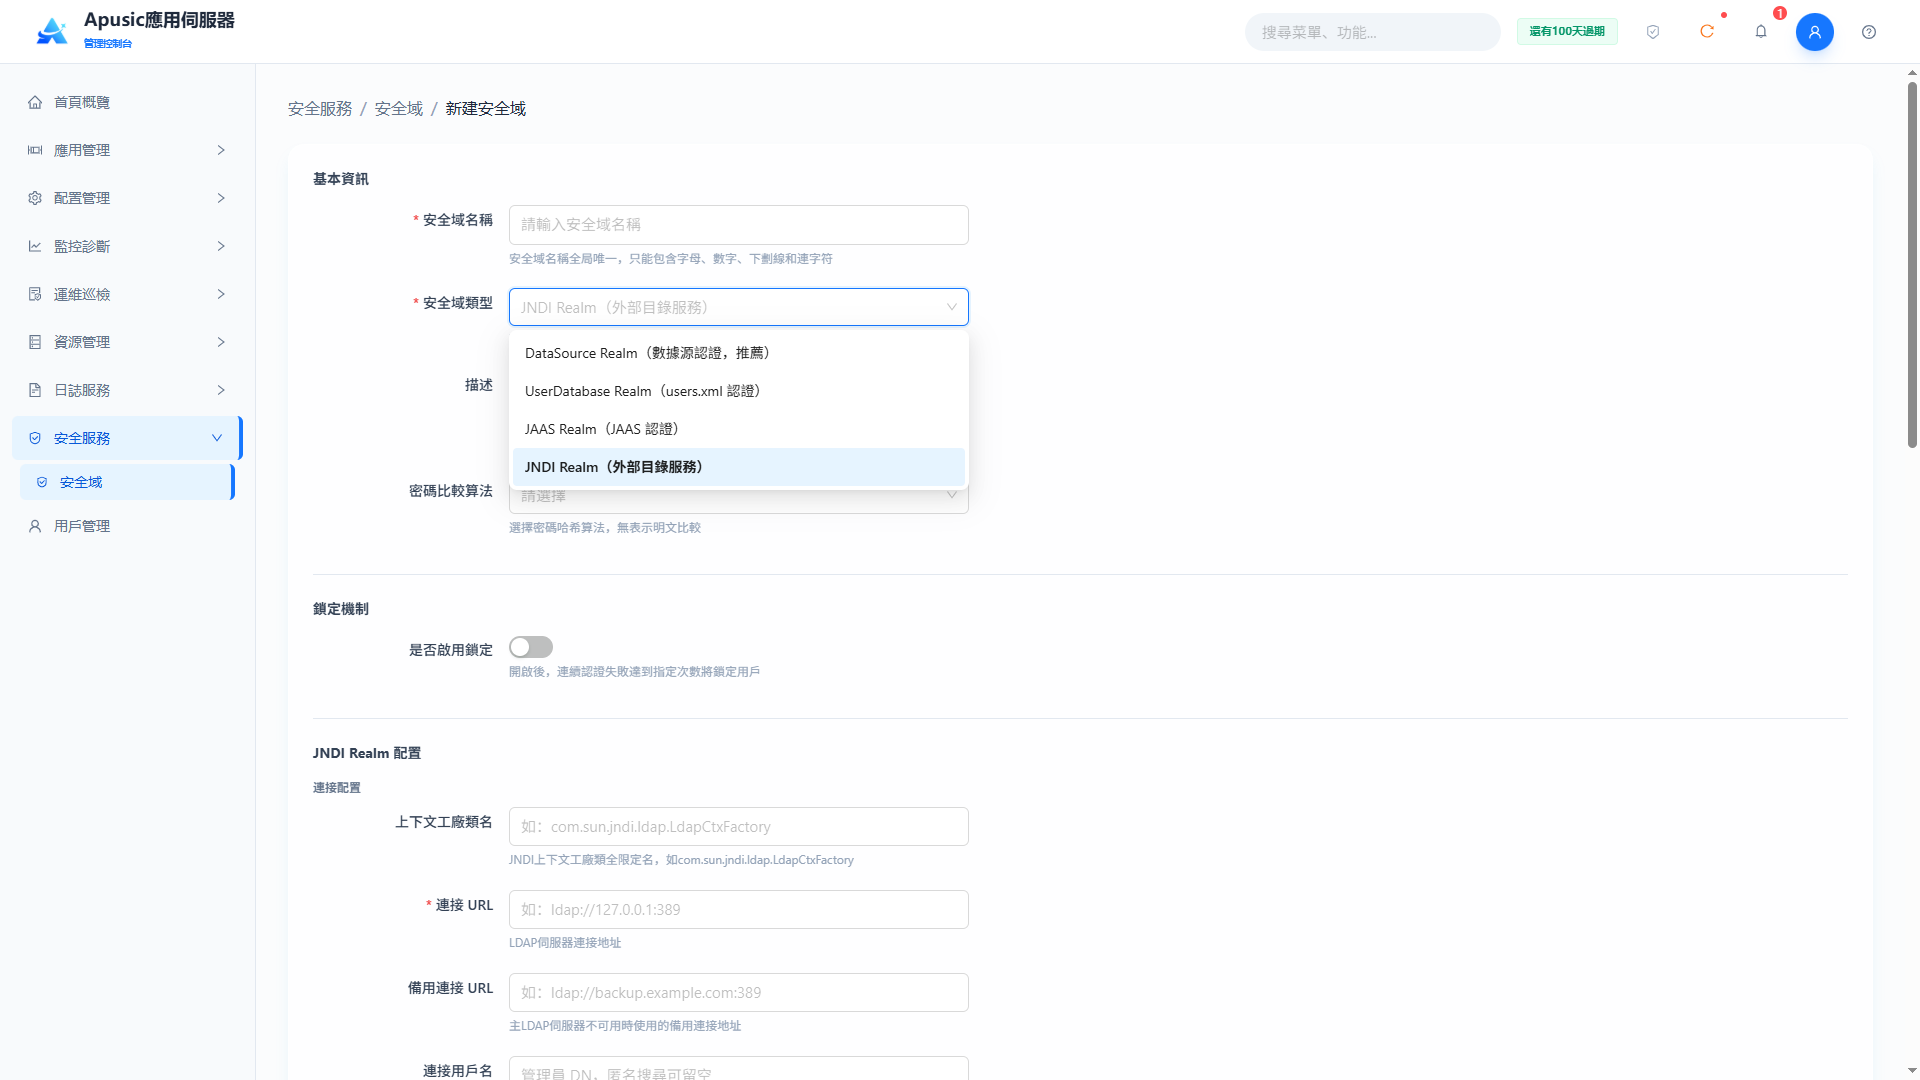
Task: Go to 首頁概覽 home icon in sidebar
Action: (35, 102)
